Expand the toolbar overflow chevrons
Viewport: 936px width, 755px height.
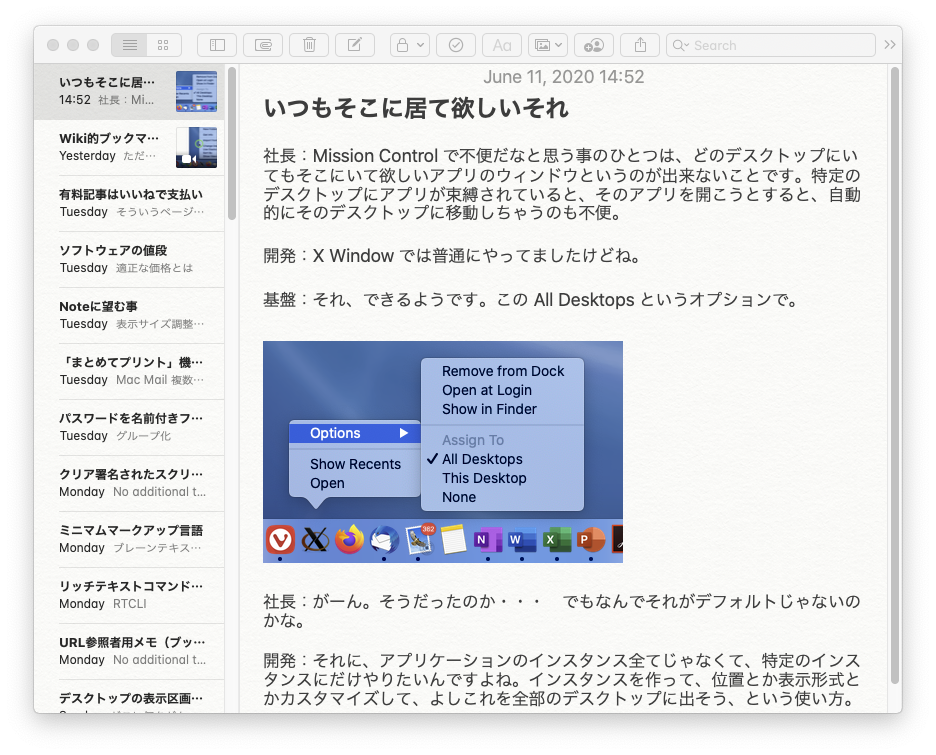pyautogui.click(x=890, y=45)
